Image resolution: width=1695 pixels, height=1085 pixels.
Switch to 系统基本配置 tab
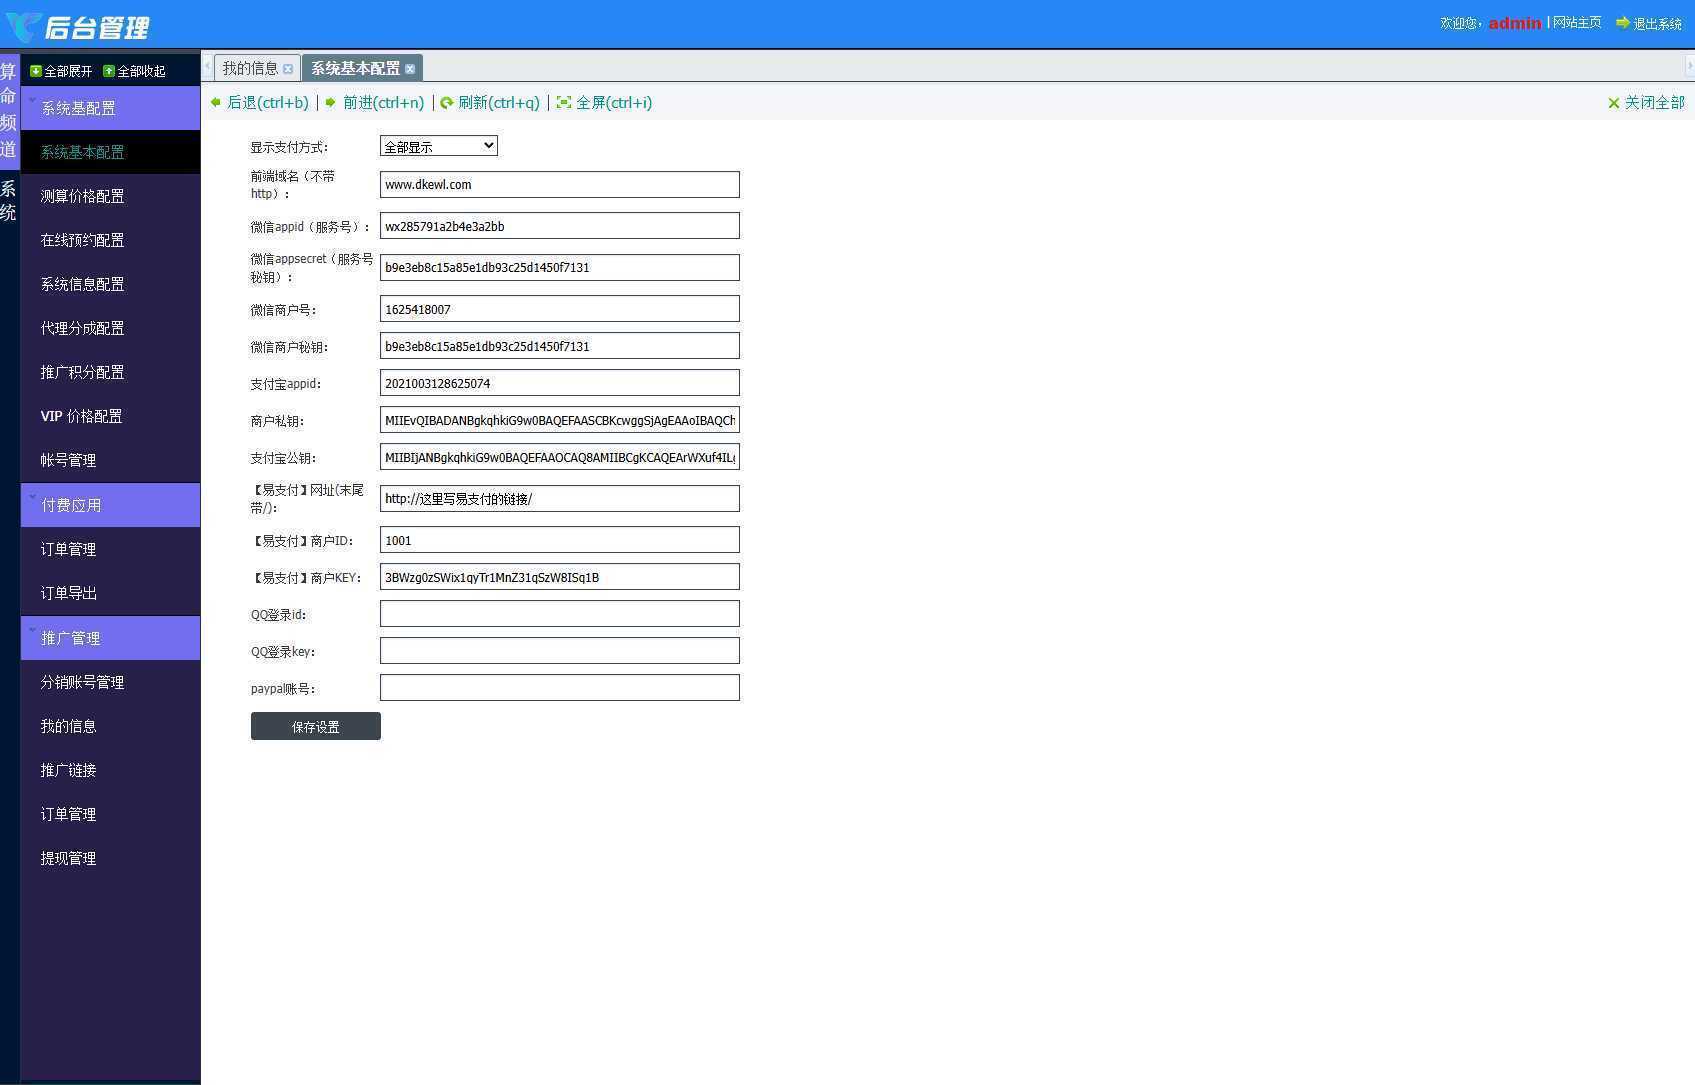[x=355, y=68]
